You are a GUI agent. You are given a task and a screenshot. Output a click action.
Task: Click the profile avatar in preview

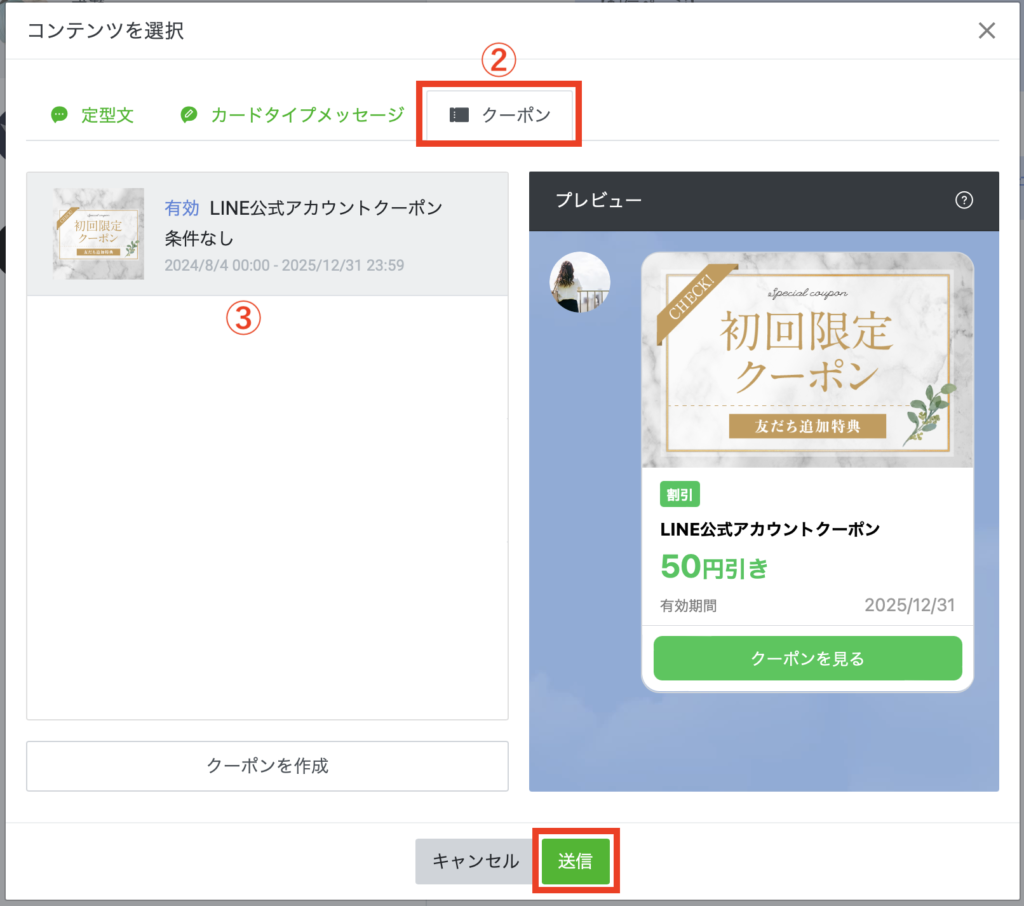click(580, 282)
